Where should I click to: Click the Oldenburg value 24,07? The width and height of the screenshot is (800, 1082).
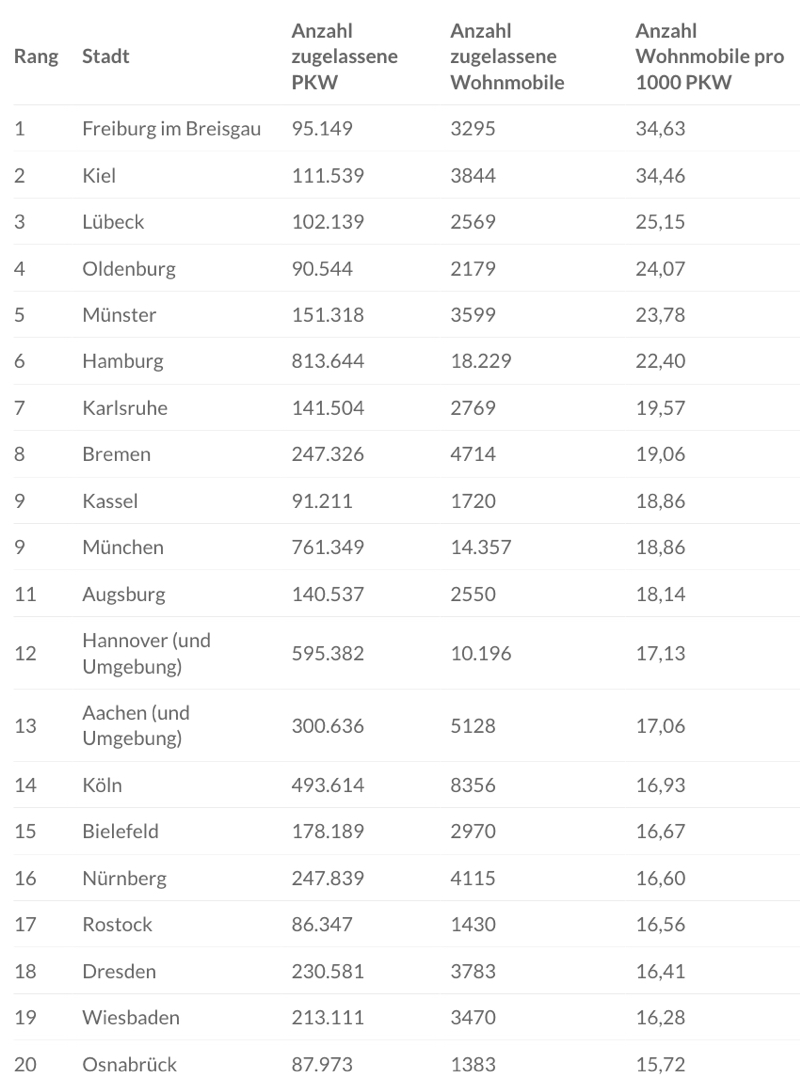click(660, 268)
